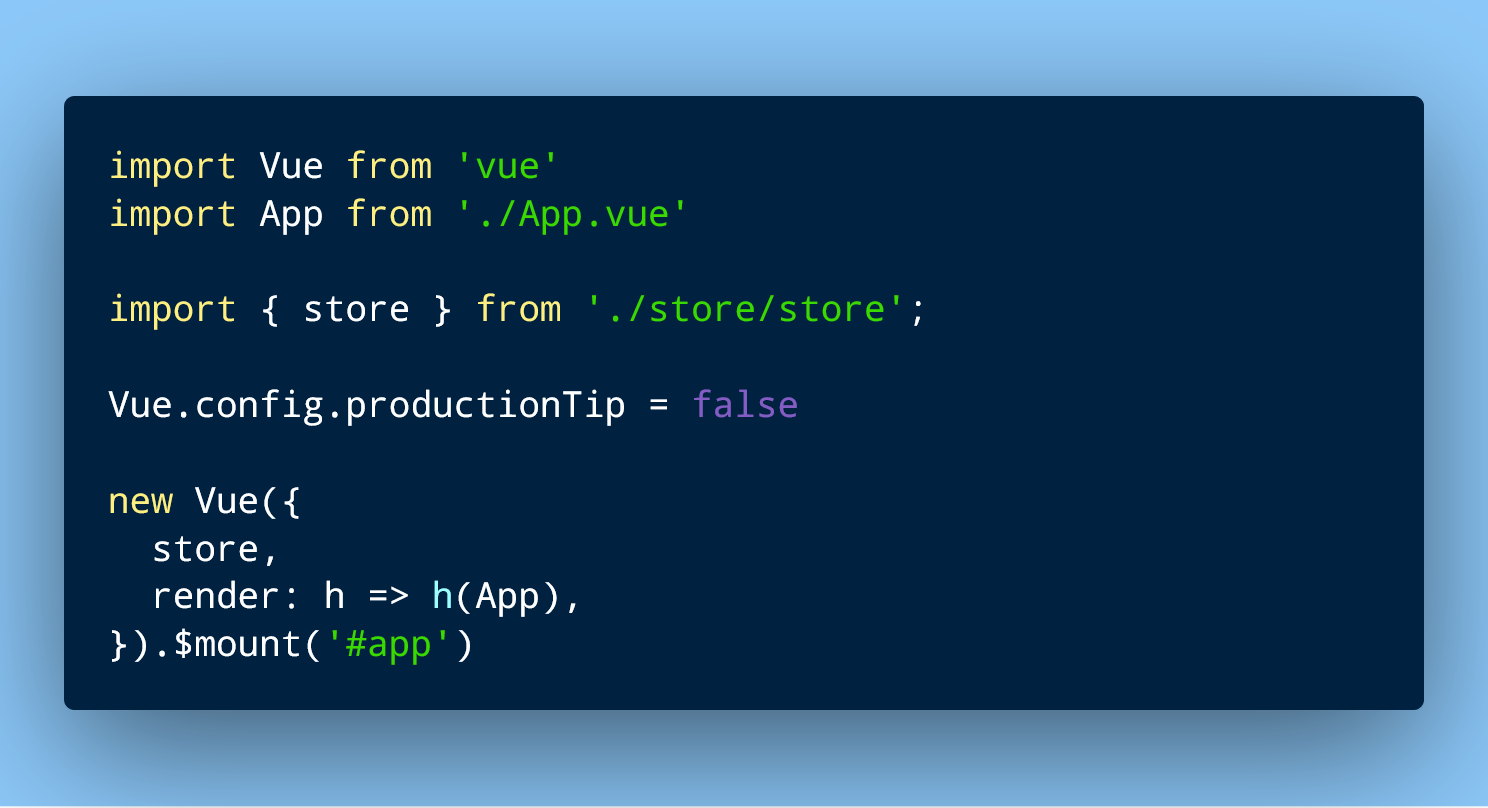Click 'Vue' in the first import line

(292, 166)
